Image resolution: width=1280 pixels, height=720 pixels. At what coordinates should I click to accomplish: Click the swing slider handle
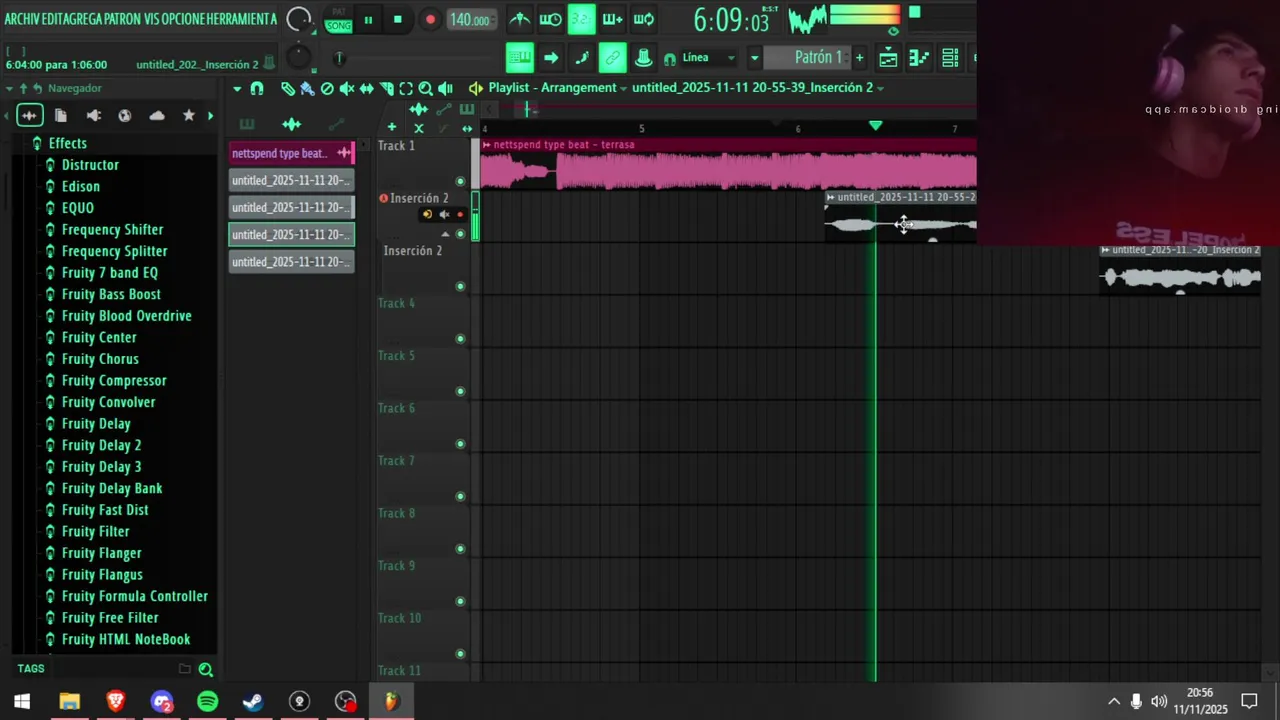pos(339,58)
